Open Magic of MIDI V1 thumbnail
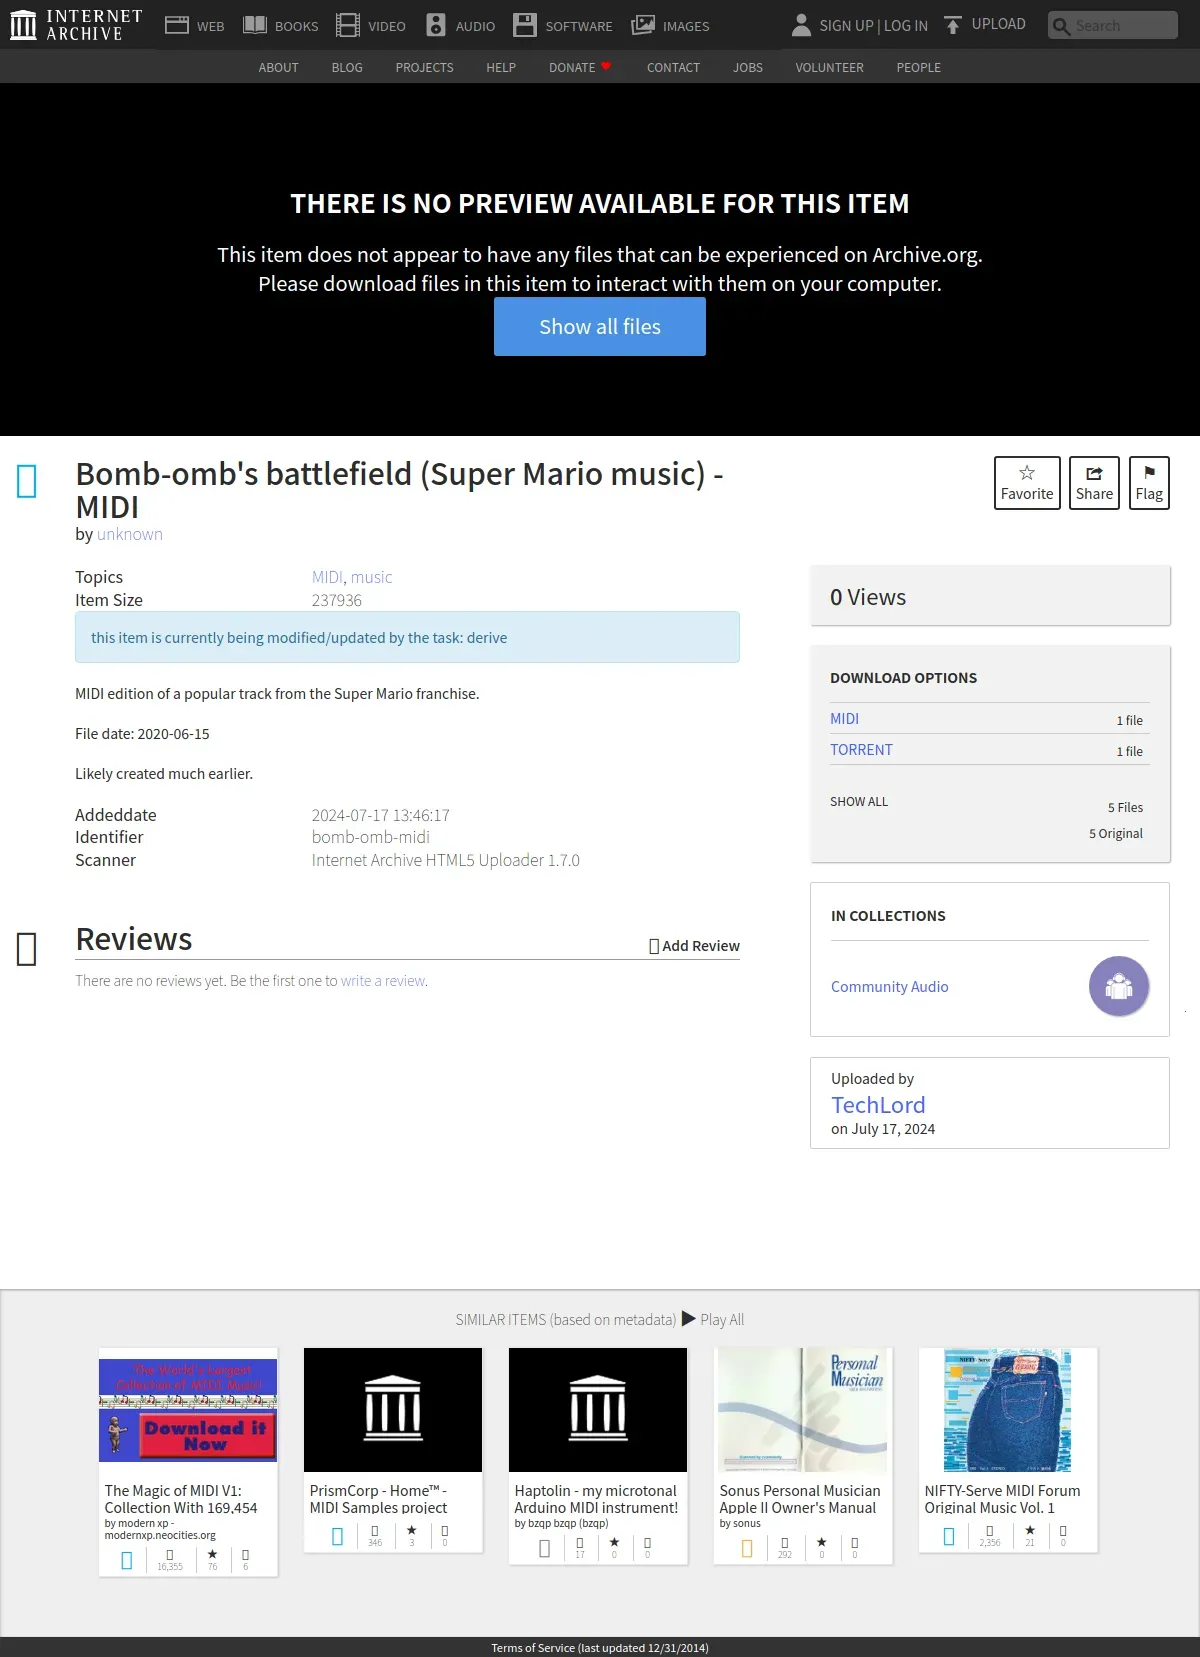The height and width of the screenshot is (1657, 1200). pos(188,1410)
